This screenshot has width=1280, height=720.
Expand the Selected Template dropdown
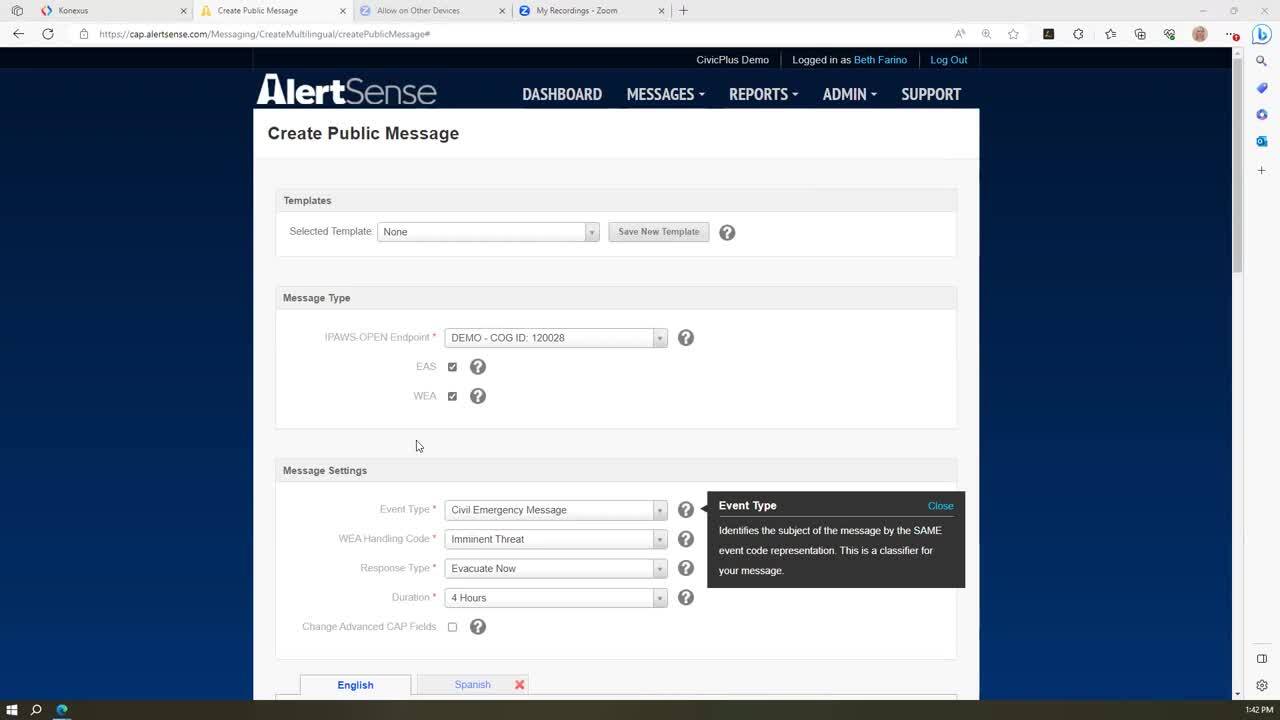[488, 232]
